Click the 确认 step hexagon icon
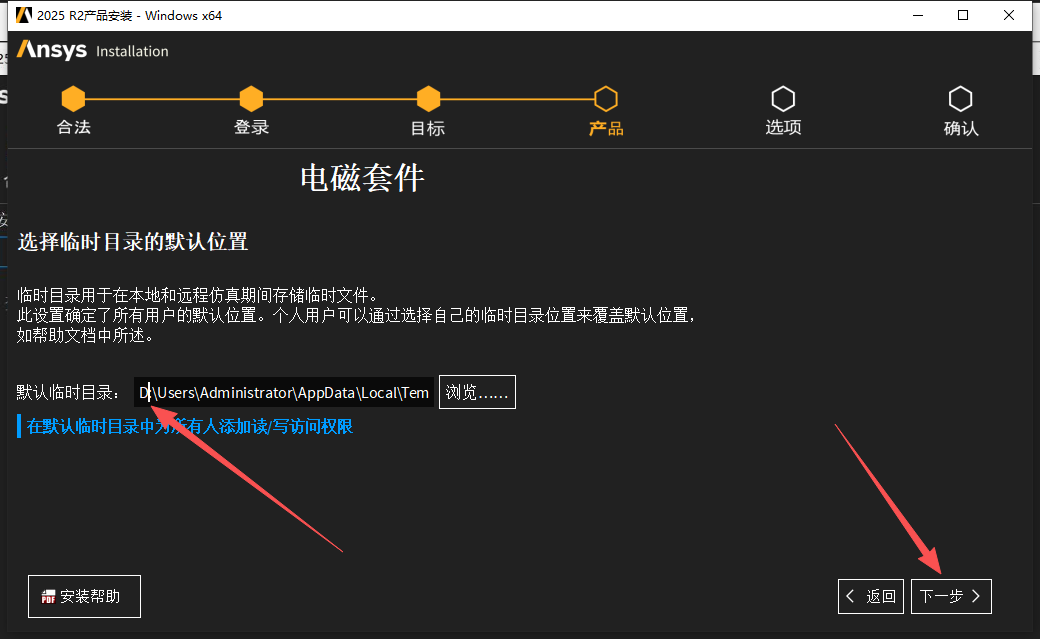 pos(961,99)
